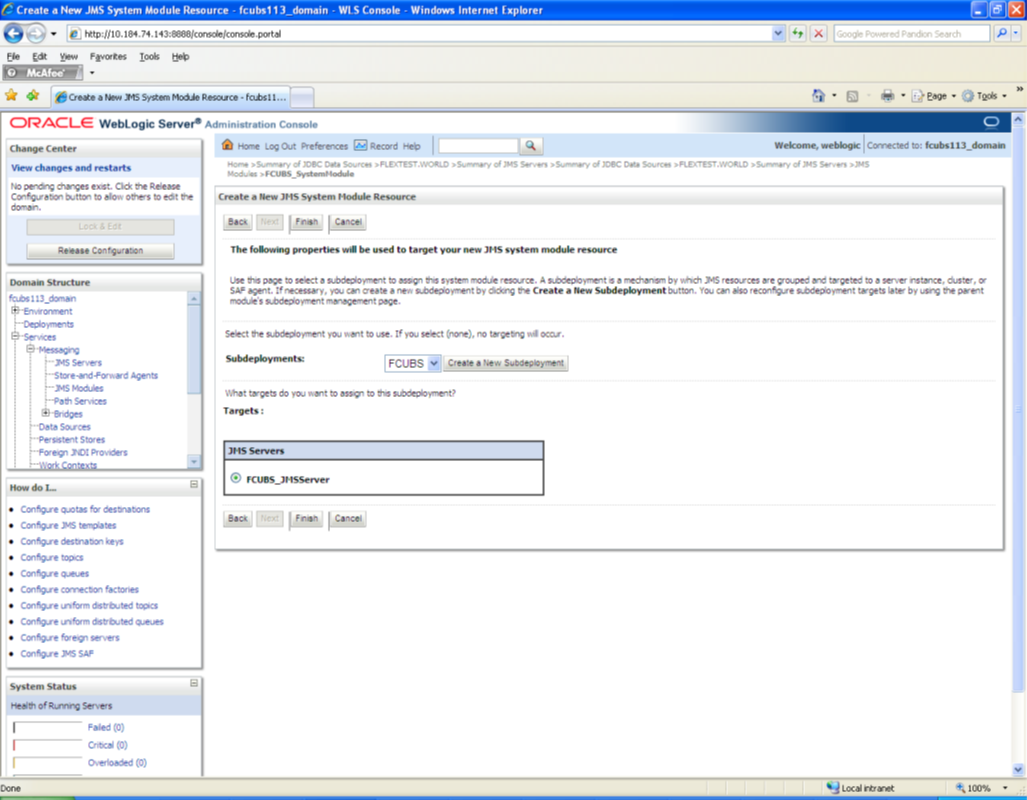Screen dimensions: 1027x800
Task: Click the bottom Cancel button
Action: point(348,518)
